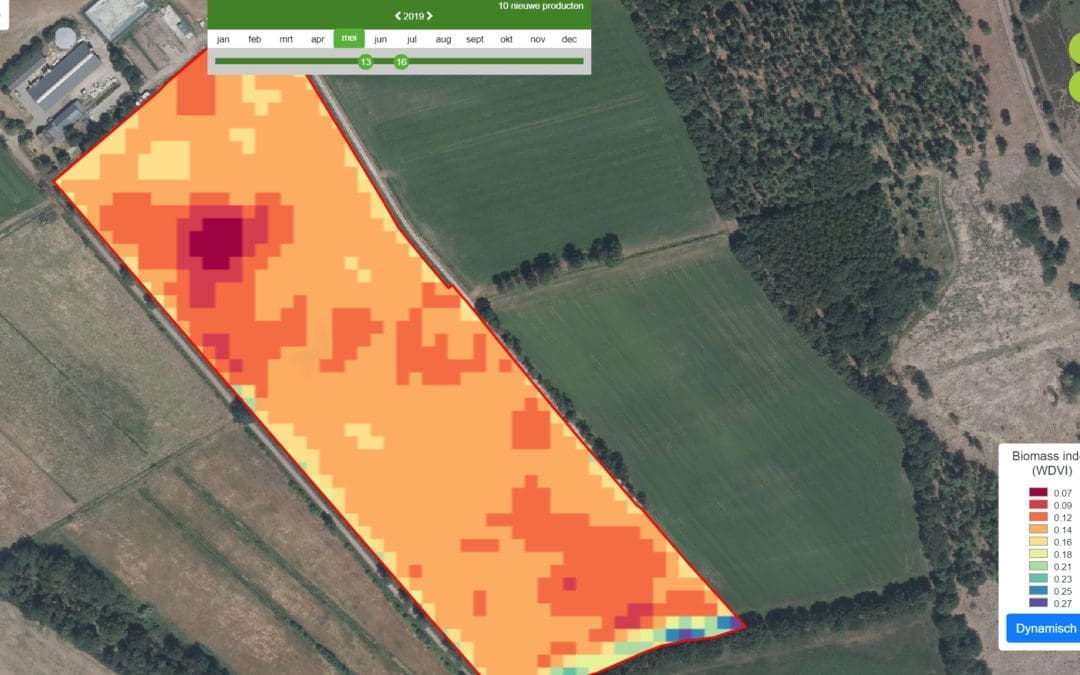Switch to the feb month tab
The width and height of the screenshot is (1080, 675).
pos(255,39)
